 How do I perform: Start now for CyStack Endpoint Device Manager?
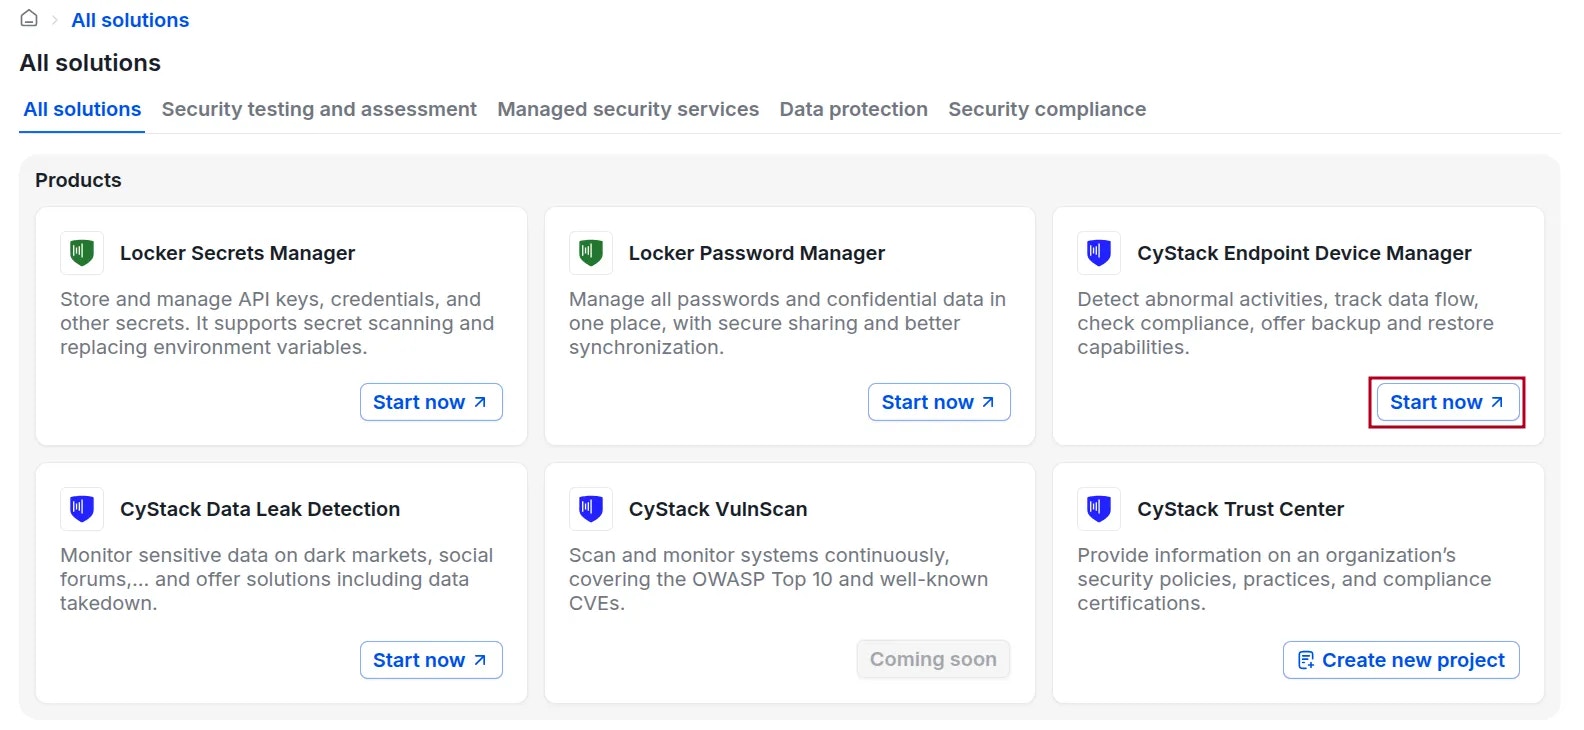(x=1447, y=402)
